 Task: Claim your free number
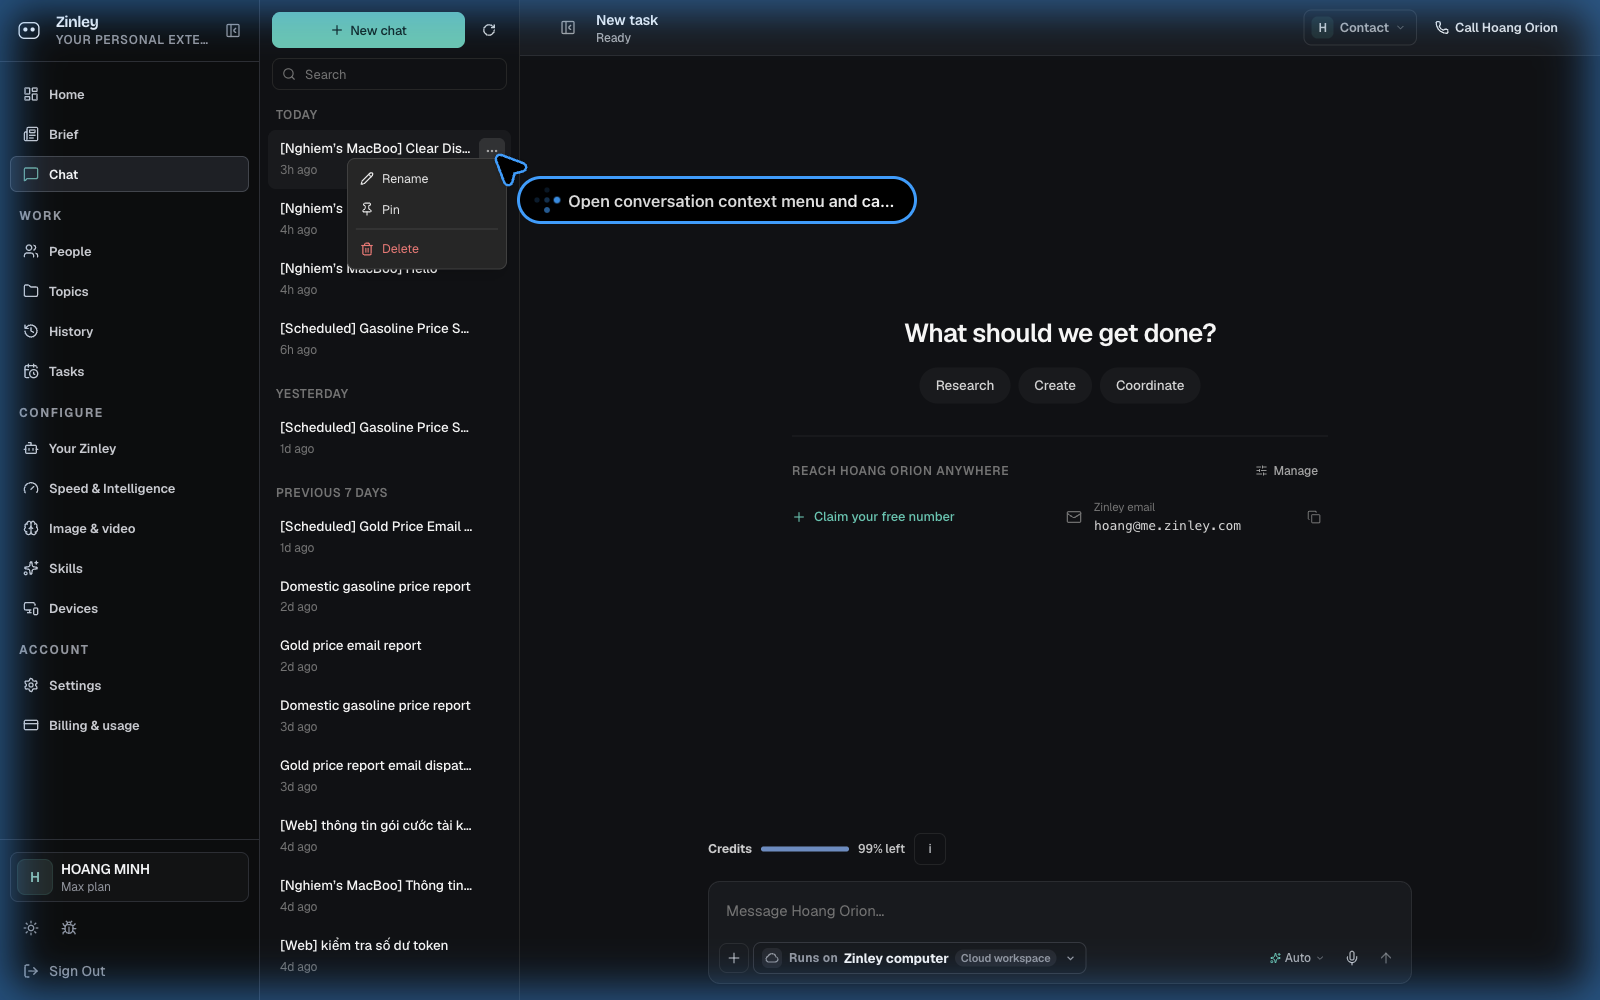[x=874, y=517]
